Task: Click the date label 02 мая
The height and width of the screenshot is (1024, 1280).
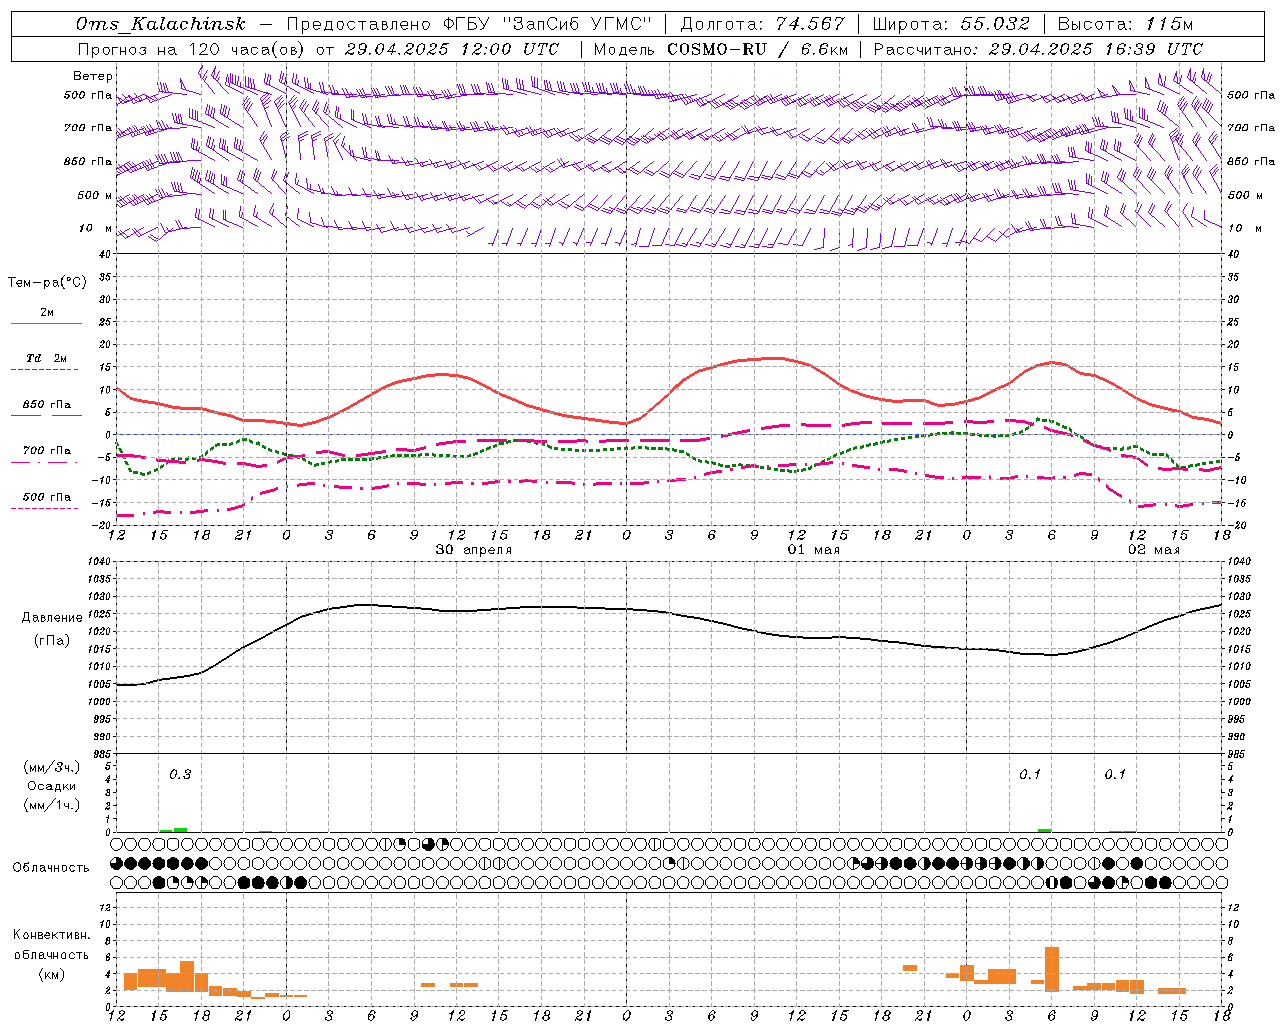Action: point(1154,550)
